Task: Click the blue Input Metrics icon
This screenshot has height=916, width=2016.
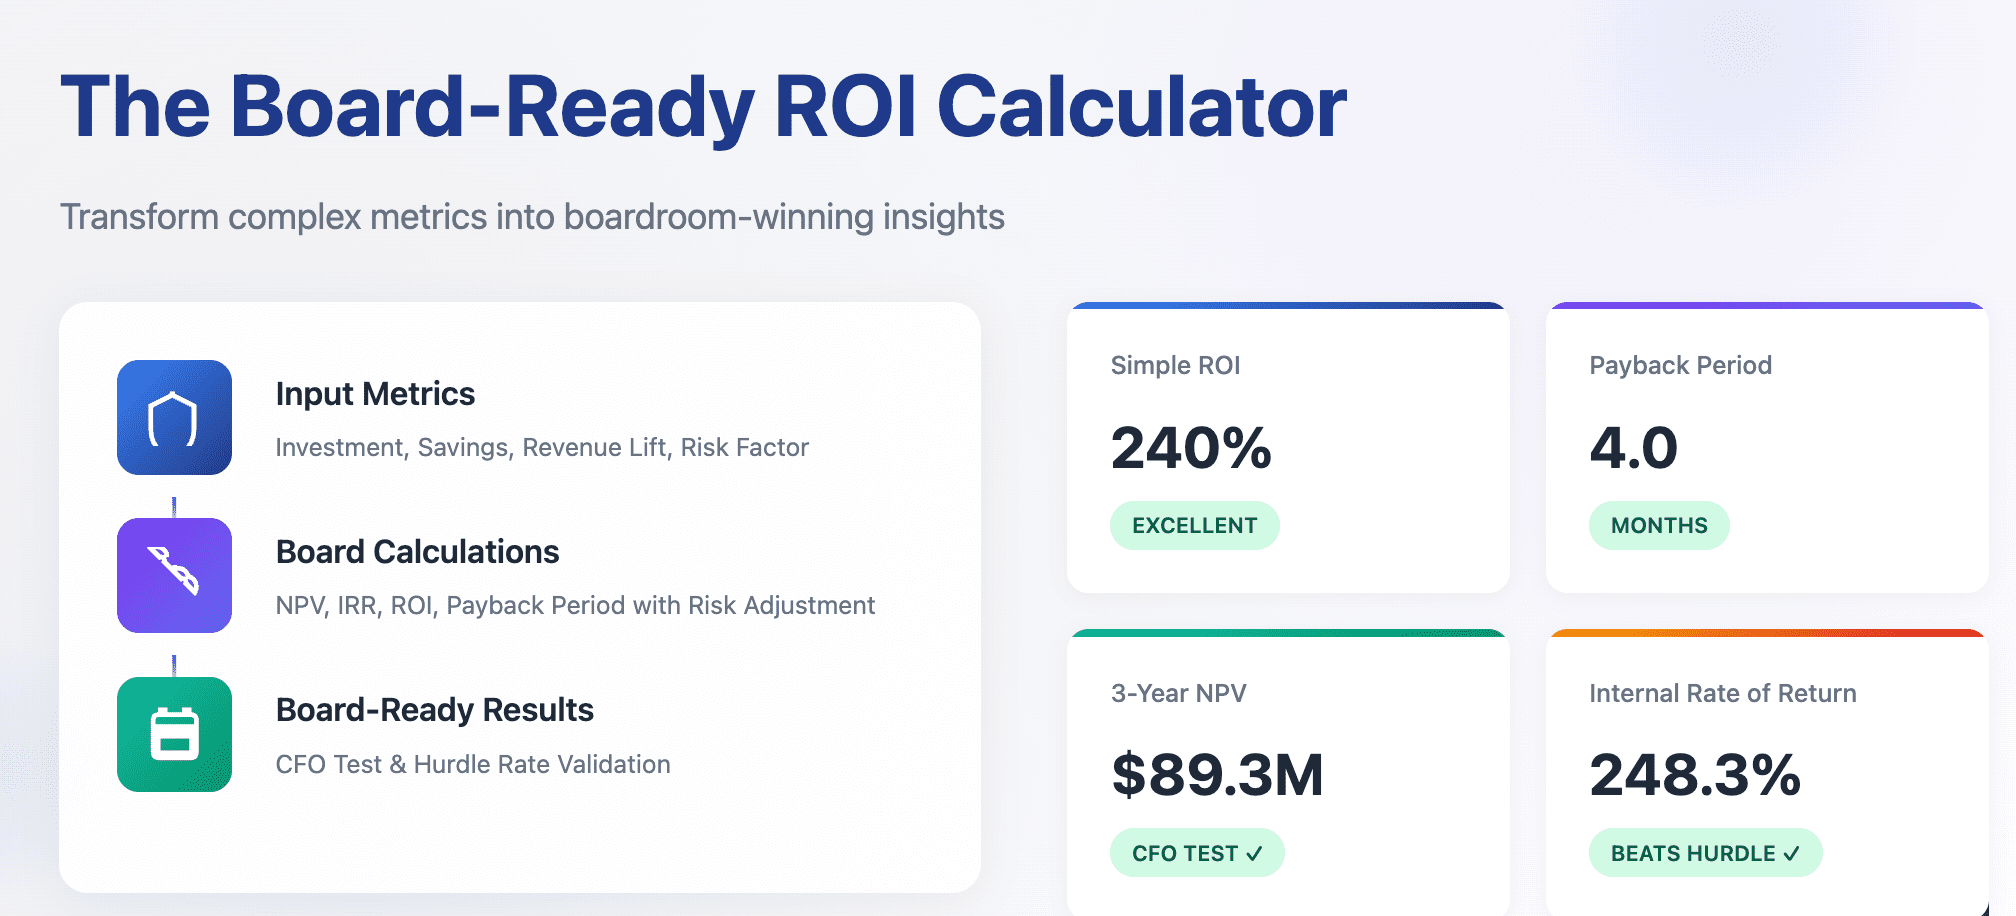Action: pyautogui.click(x=174, y=417)
